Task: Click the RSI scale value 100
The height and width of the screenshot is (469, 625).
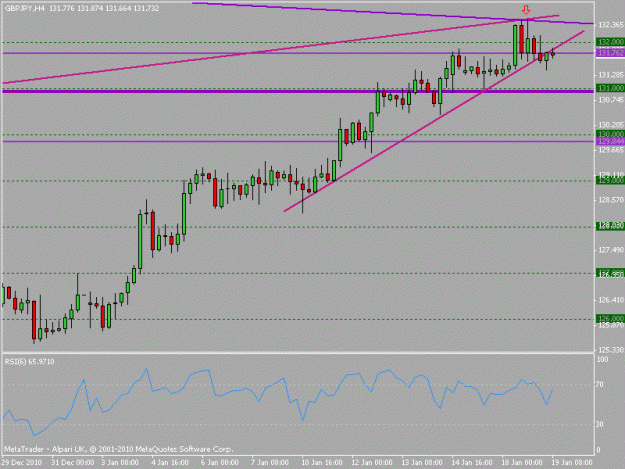Action: (x=603, y=359)
